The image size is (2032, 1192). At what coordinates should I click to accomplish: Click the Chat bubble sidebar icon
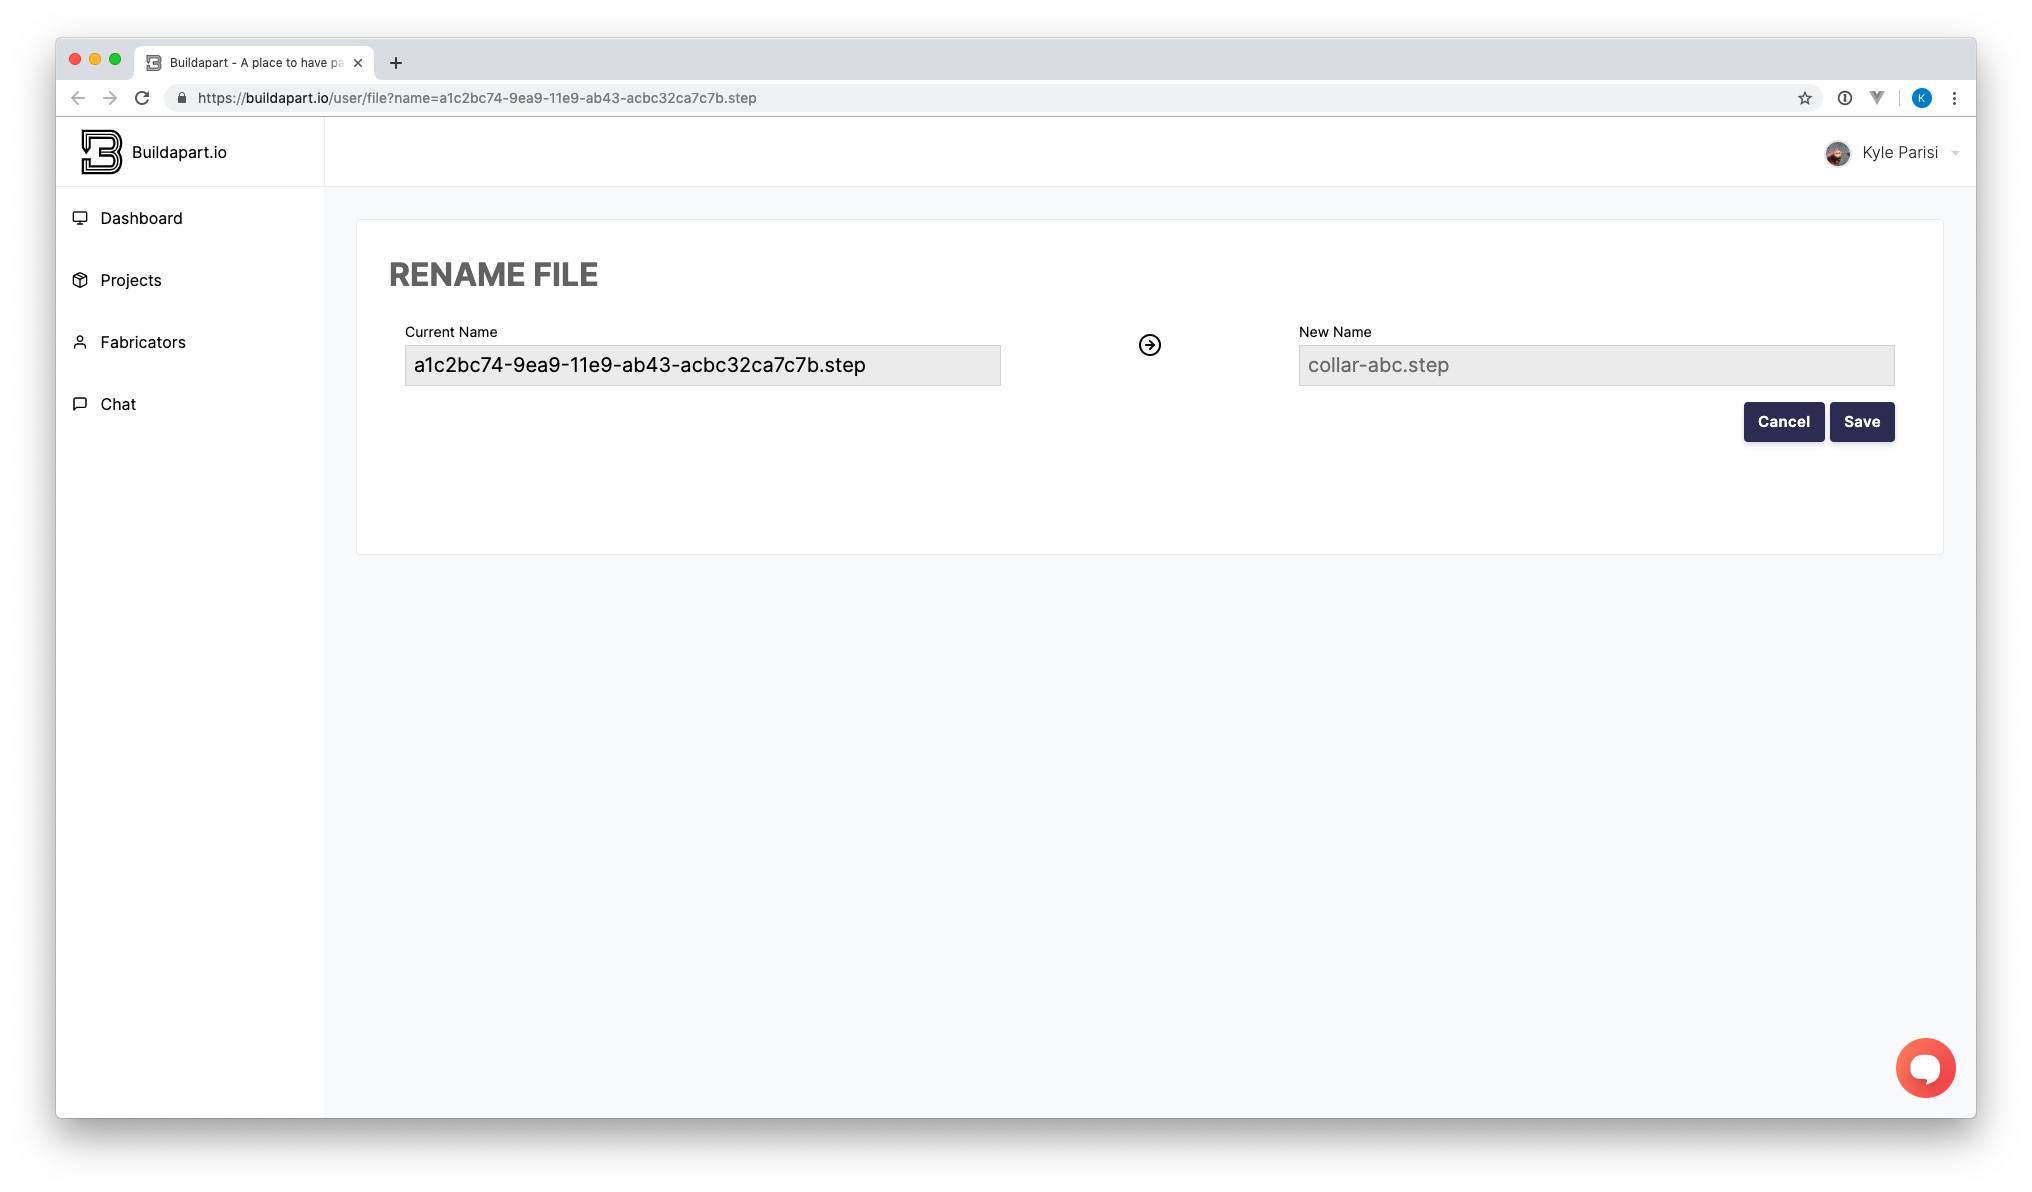click(80, 404)
